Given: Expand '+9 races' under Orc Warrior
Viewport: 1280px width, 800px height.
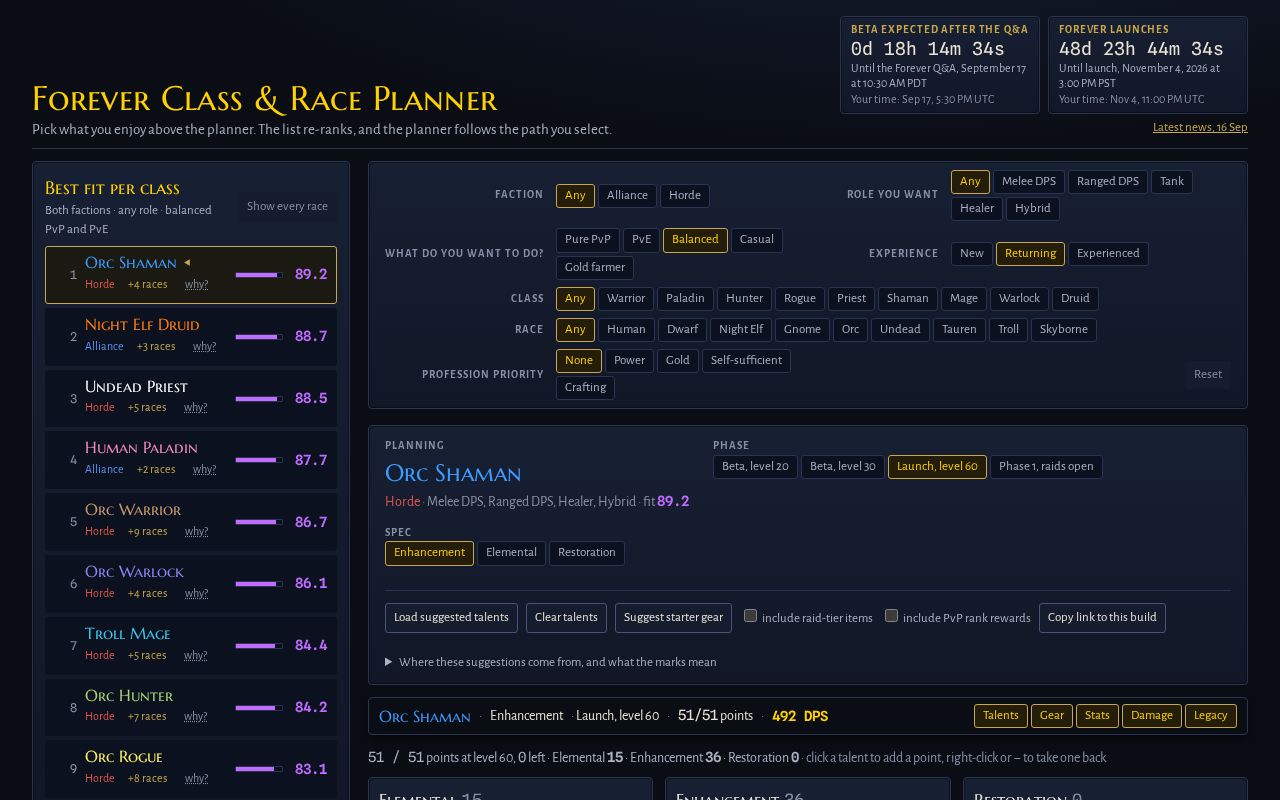Looking at the screenshot, I should (x=147, y=532).
